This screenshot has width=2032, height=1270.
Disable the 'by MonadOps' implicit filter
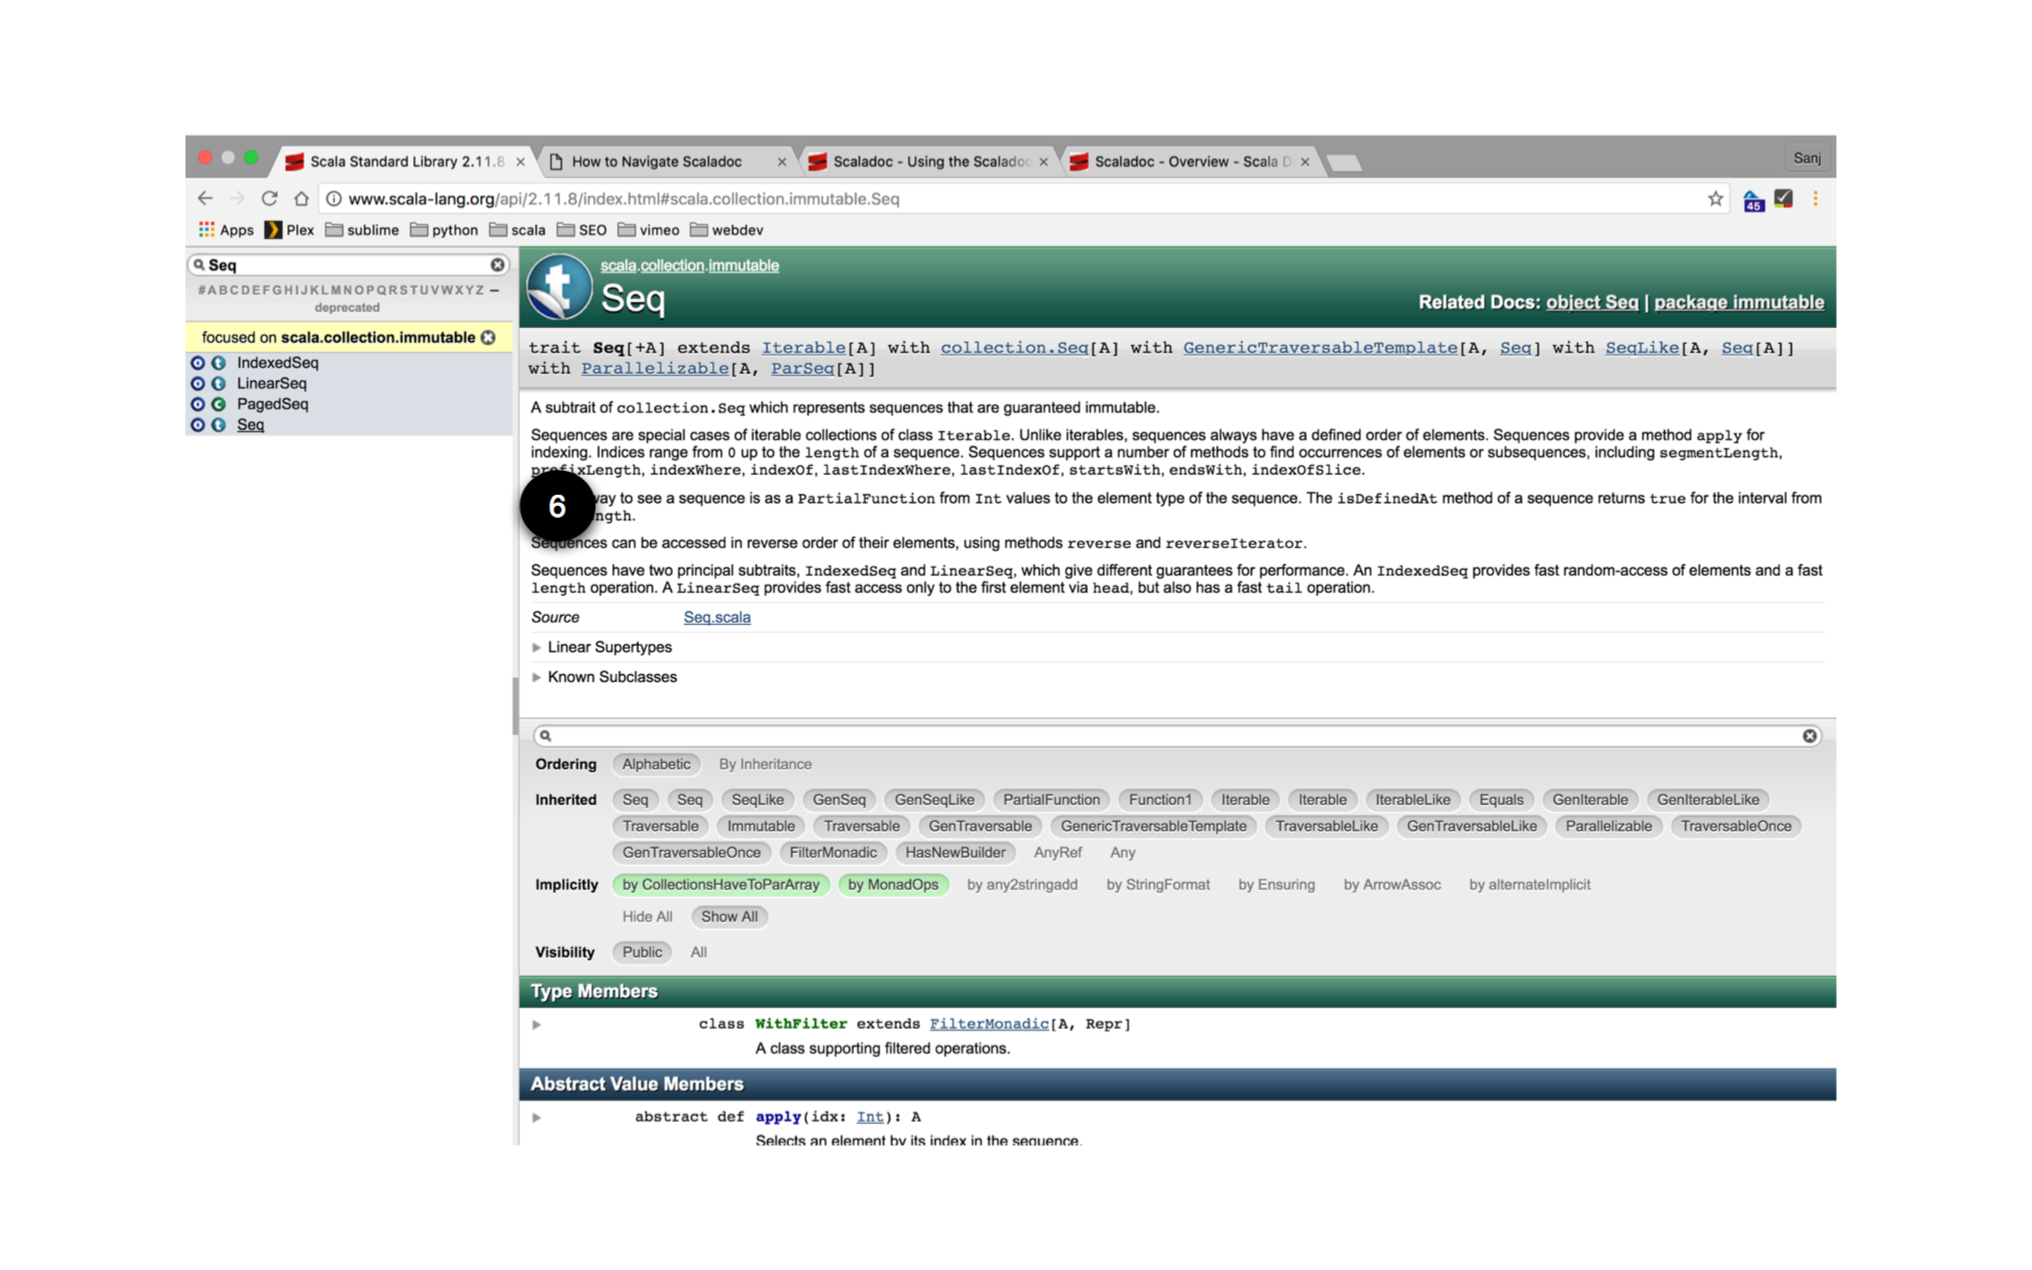point(893,885)
